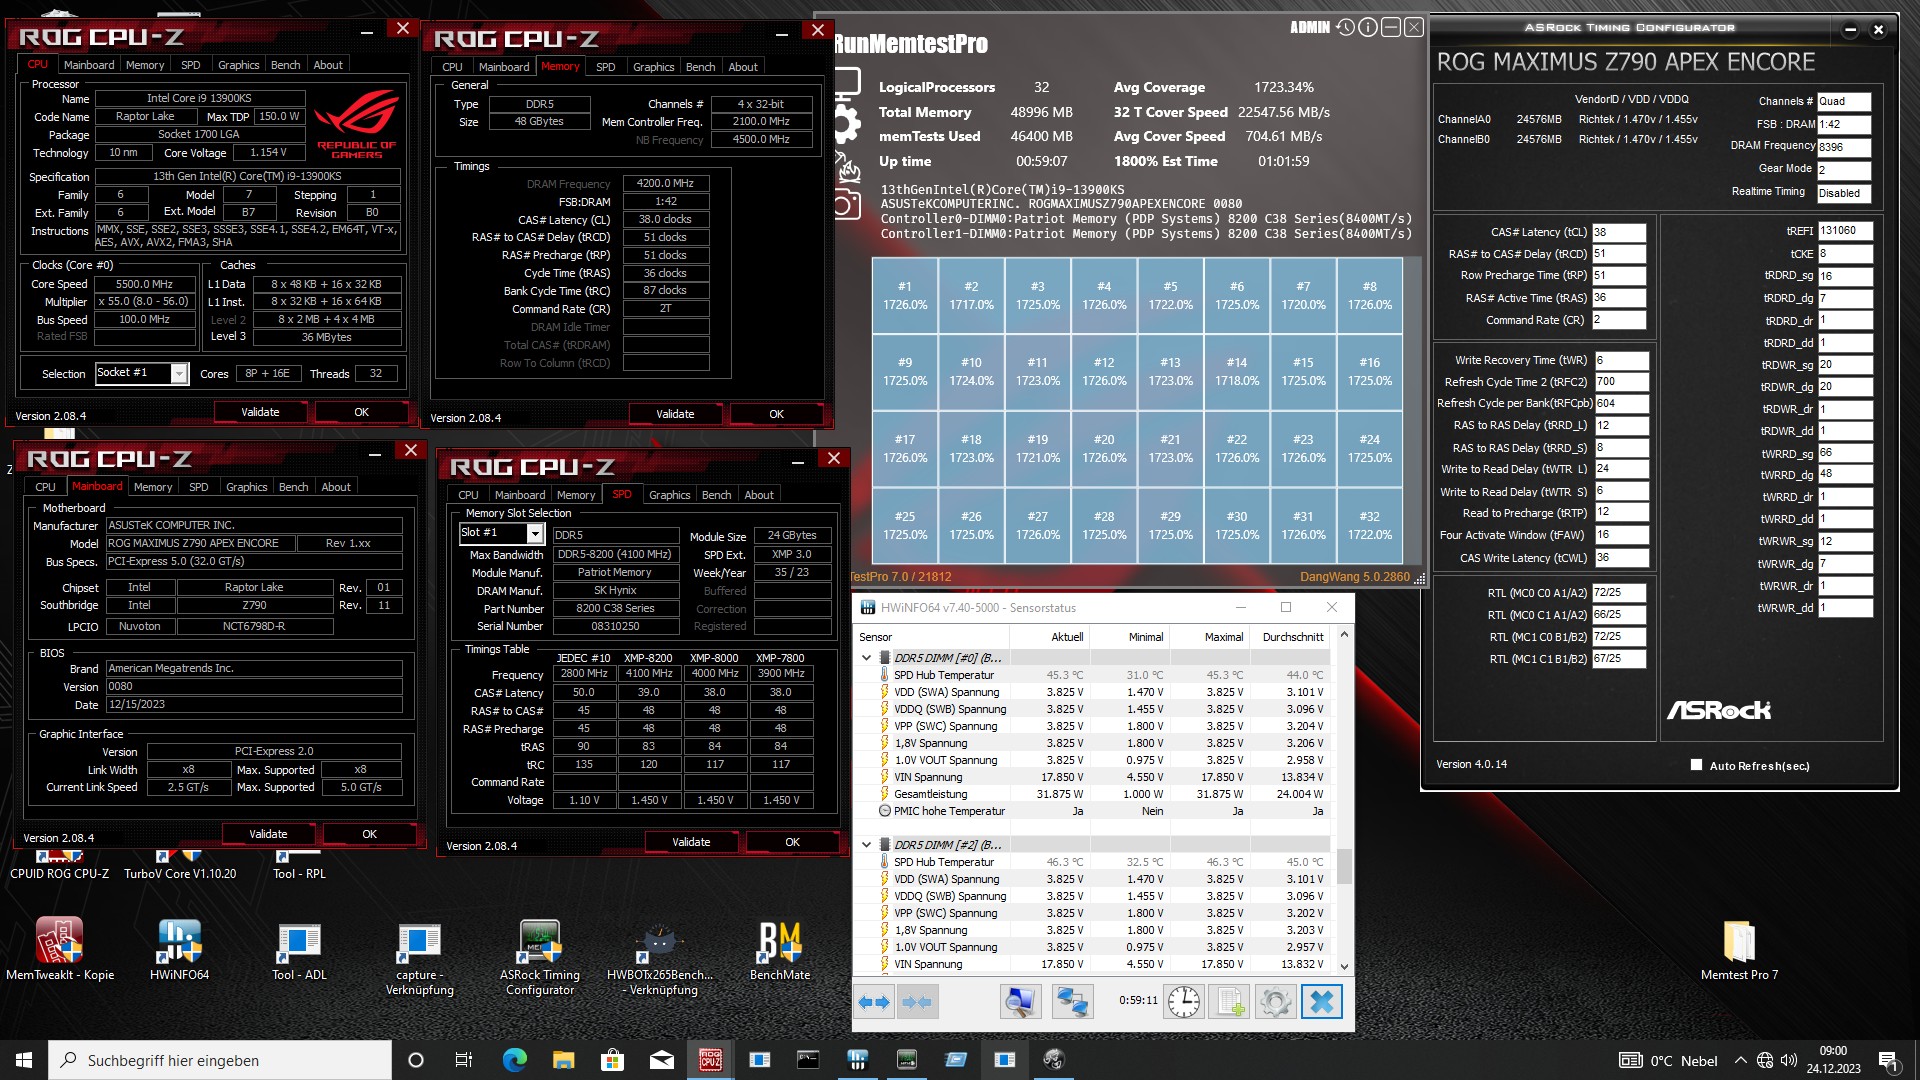The image size is (1920, 1080).
Task: Open File Explorer from taskbar
Action: (x=563, y=1060)
